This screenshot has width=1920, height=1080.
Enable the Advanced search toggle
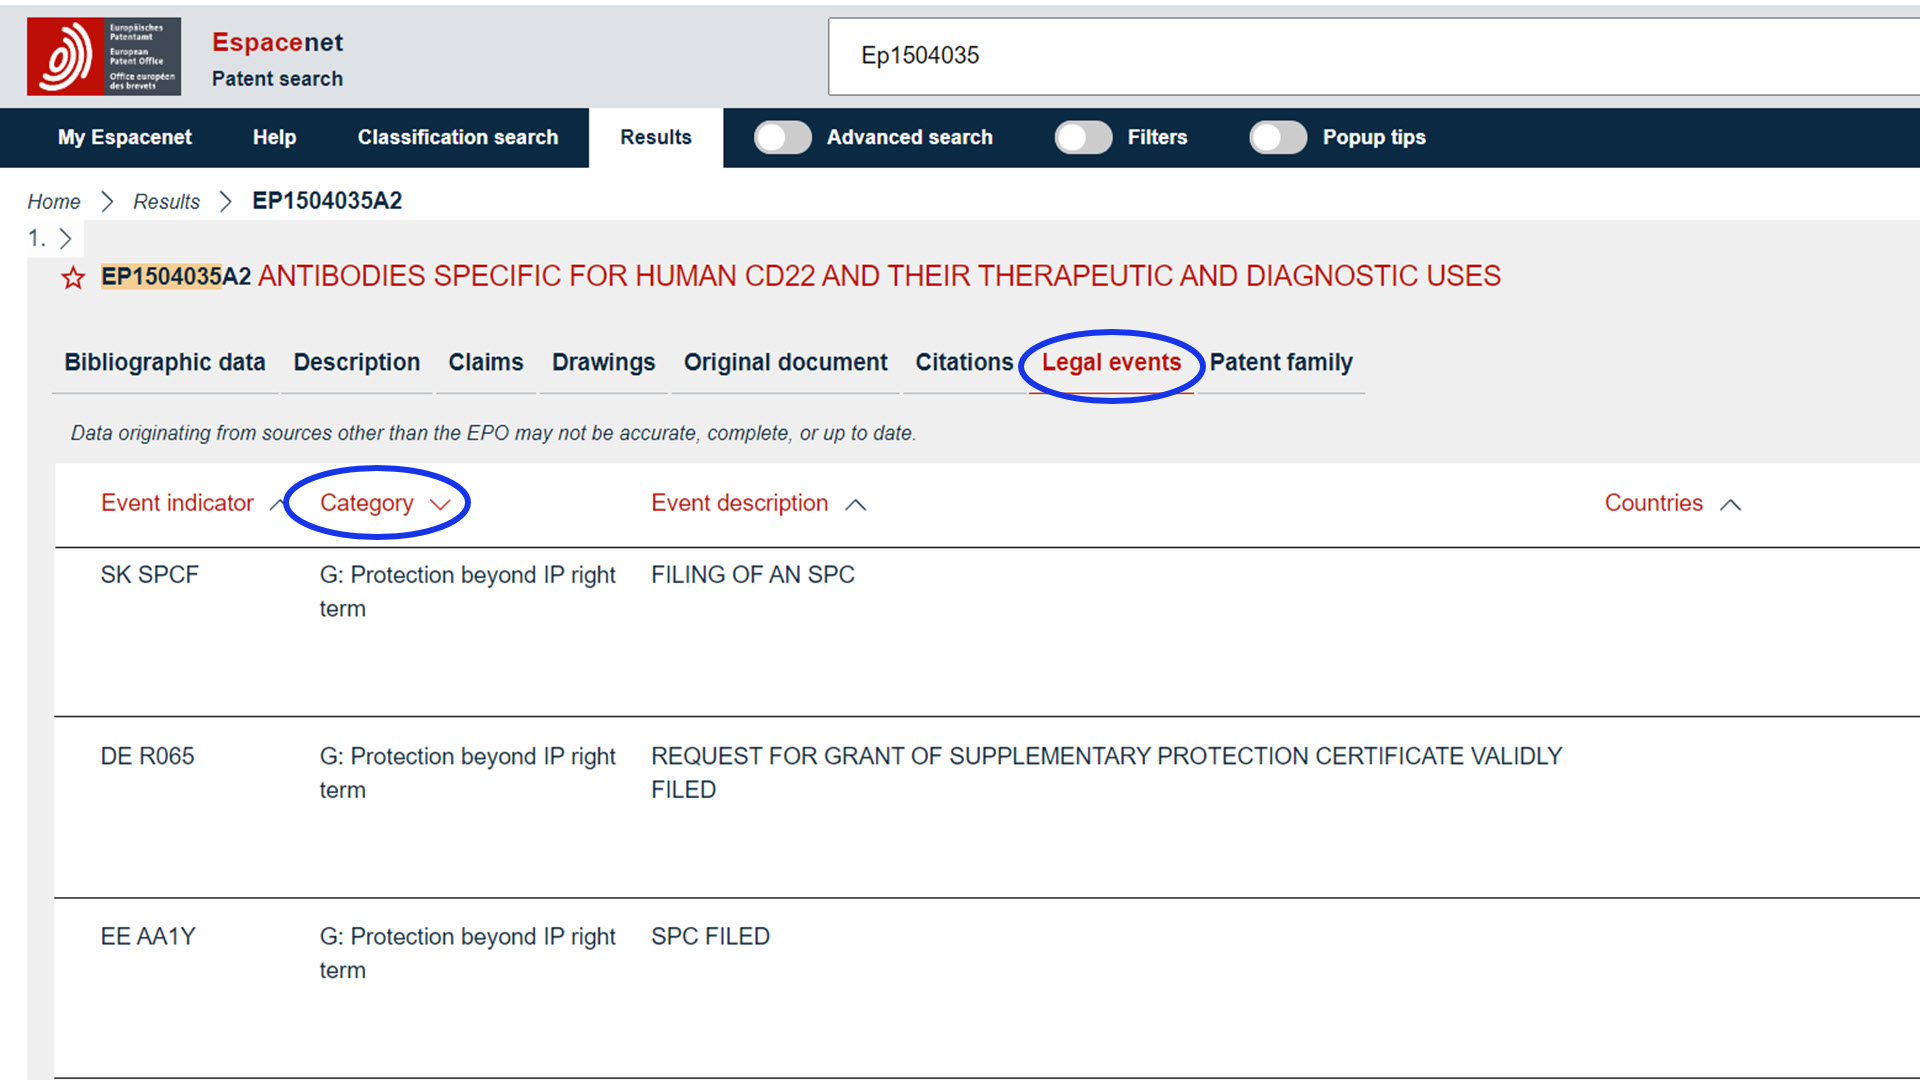pos(782,137)
